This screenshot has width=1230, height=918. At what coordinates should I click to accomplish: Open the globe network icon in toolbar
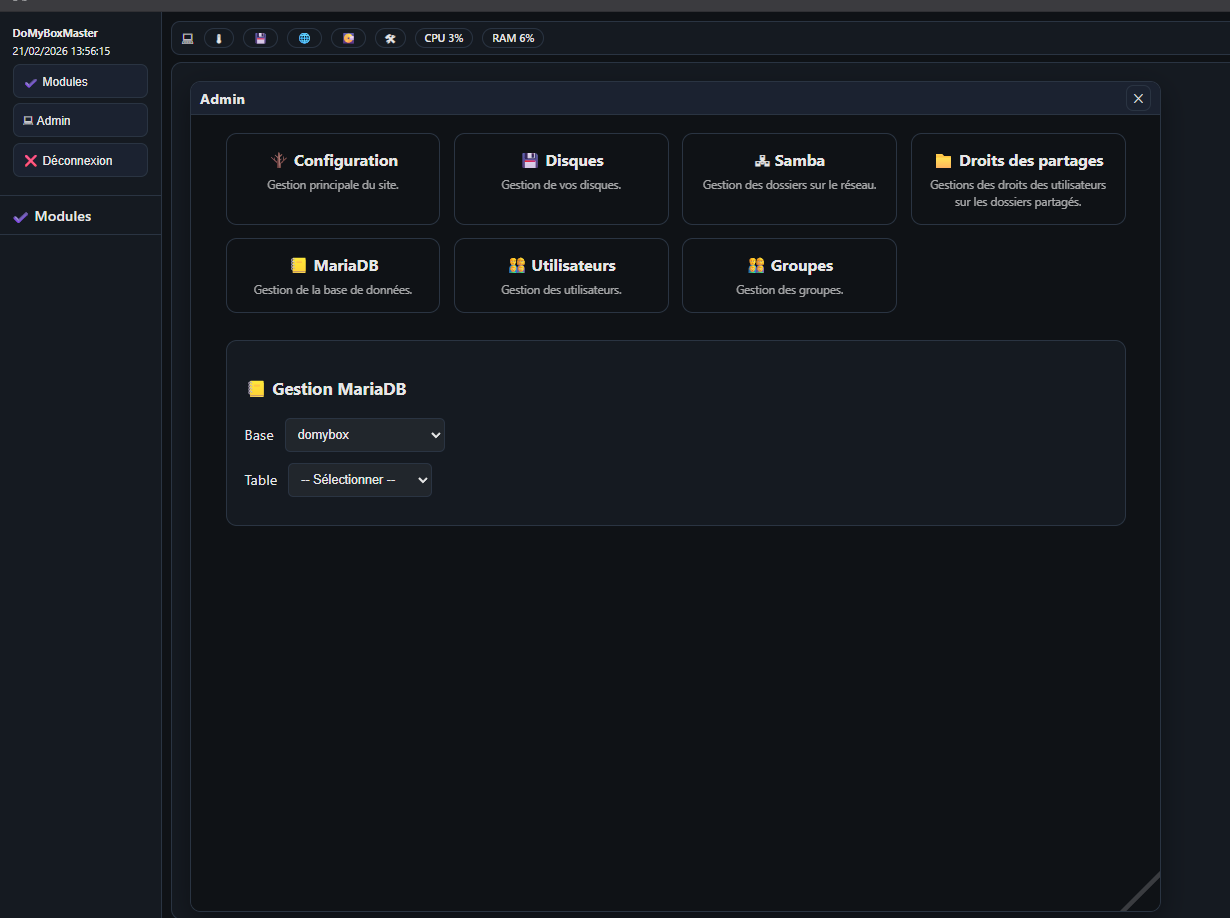(304, 38)
